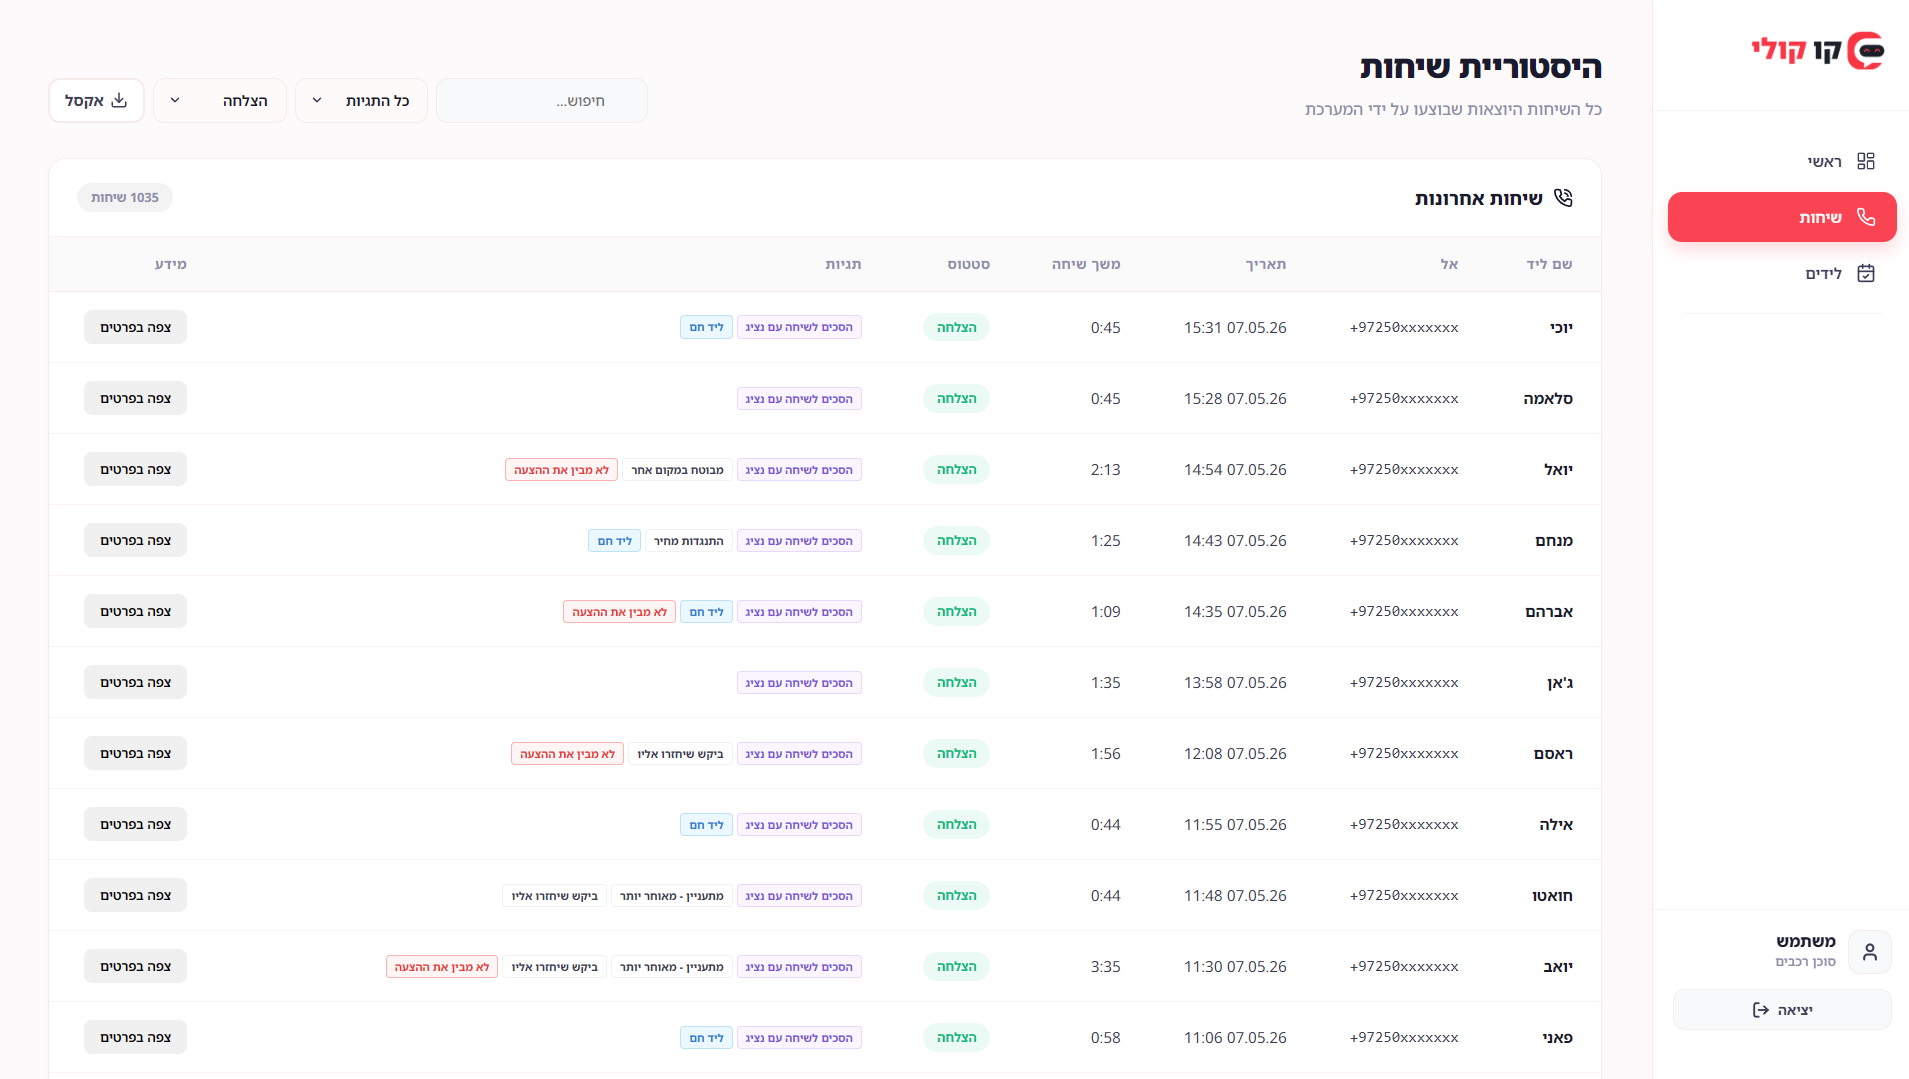Click the ליד חם tag in אברהם's row
Viewport: 1909px width, 1079px height.
[706, 611]
